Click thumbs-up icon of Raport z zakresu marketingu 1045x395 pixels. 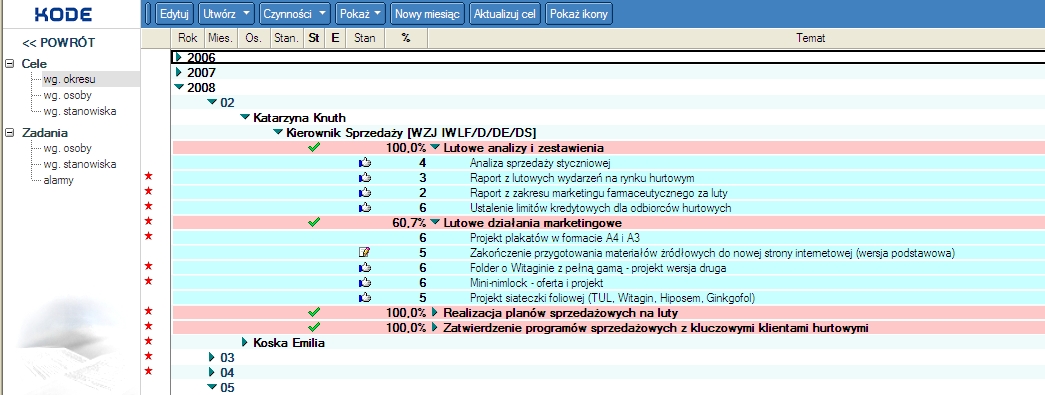(x=365, y=193)
